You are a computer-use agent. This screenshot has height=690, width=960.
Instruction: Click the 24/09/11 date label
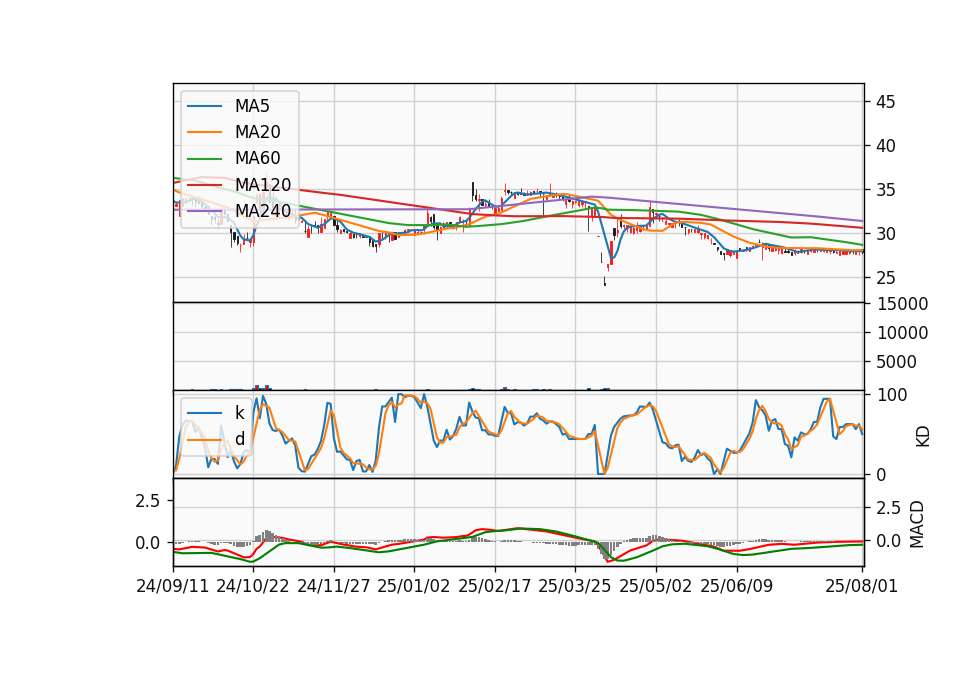click(x=173, y=586)
